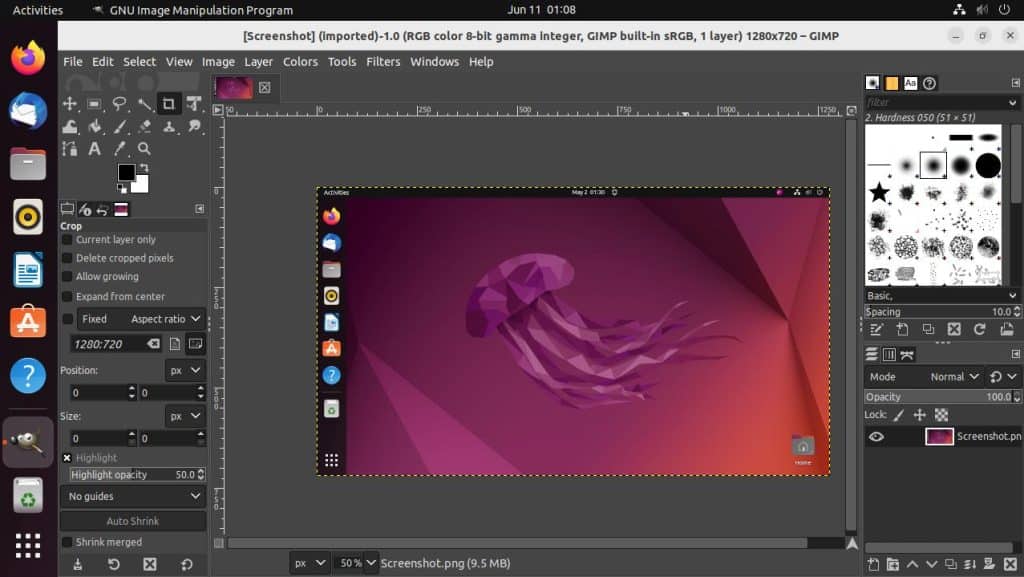The height and width of the screenshot is (577, 1024).
Task: Select the Paintbrush tool
Action: click(120, 127)
